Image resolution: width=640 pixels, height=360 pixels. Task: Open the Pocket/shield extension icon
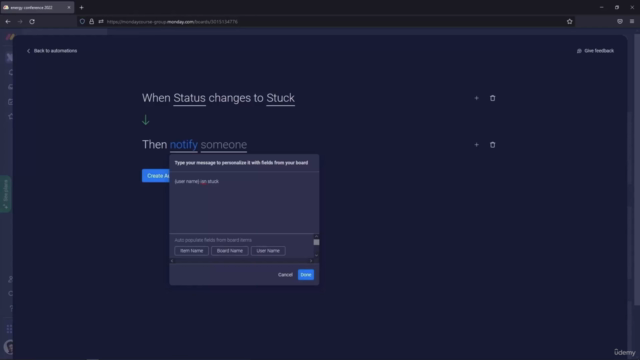(620, 22)
